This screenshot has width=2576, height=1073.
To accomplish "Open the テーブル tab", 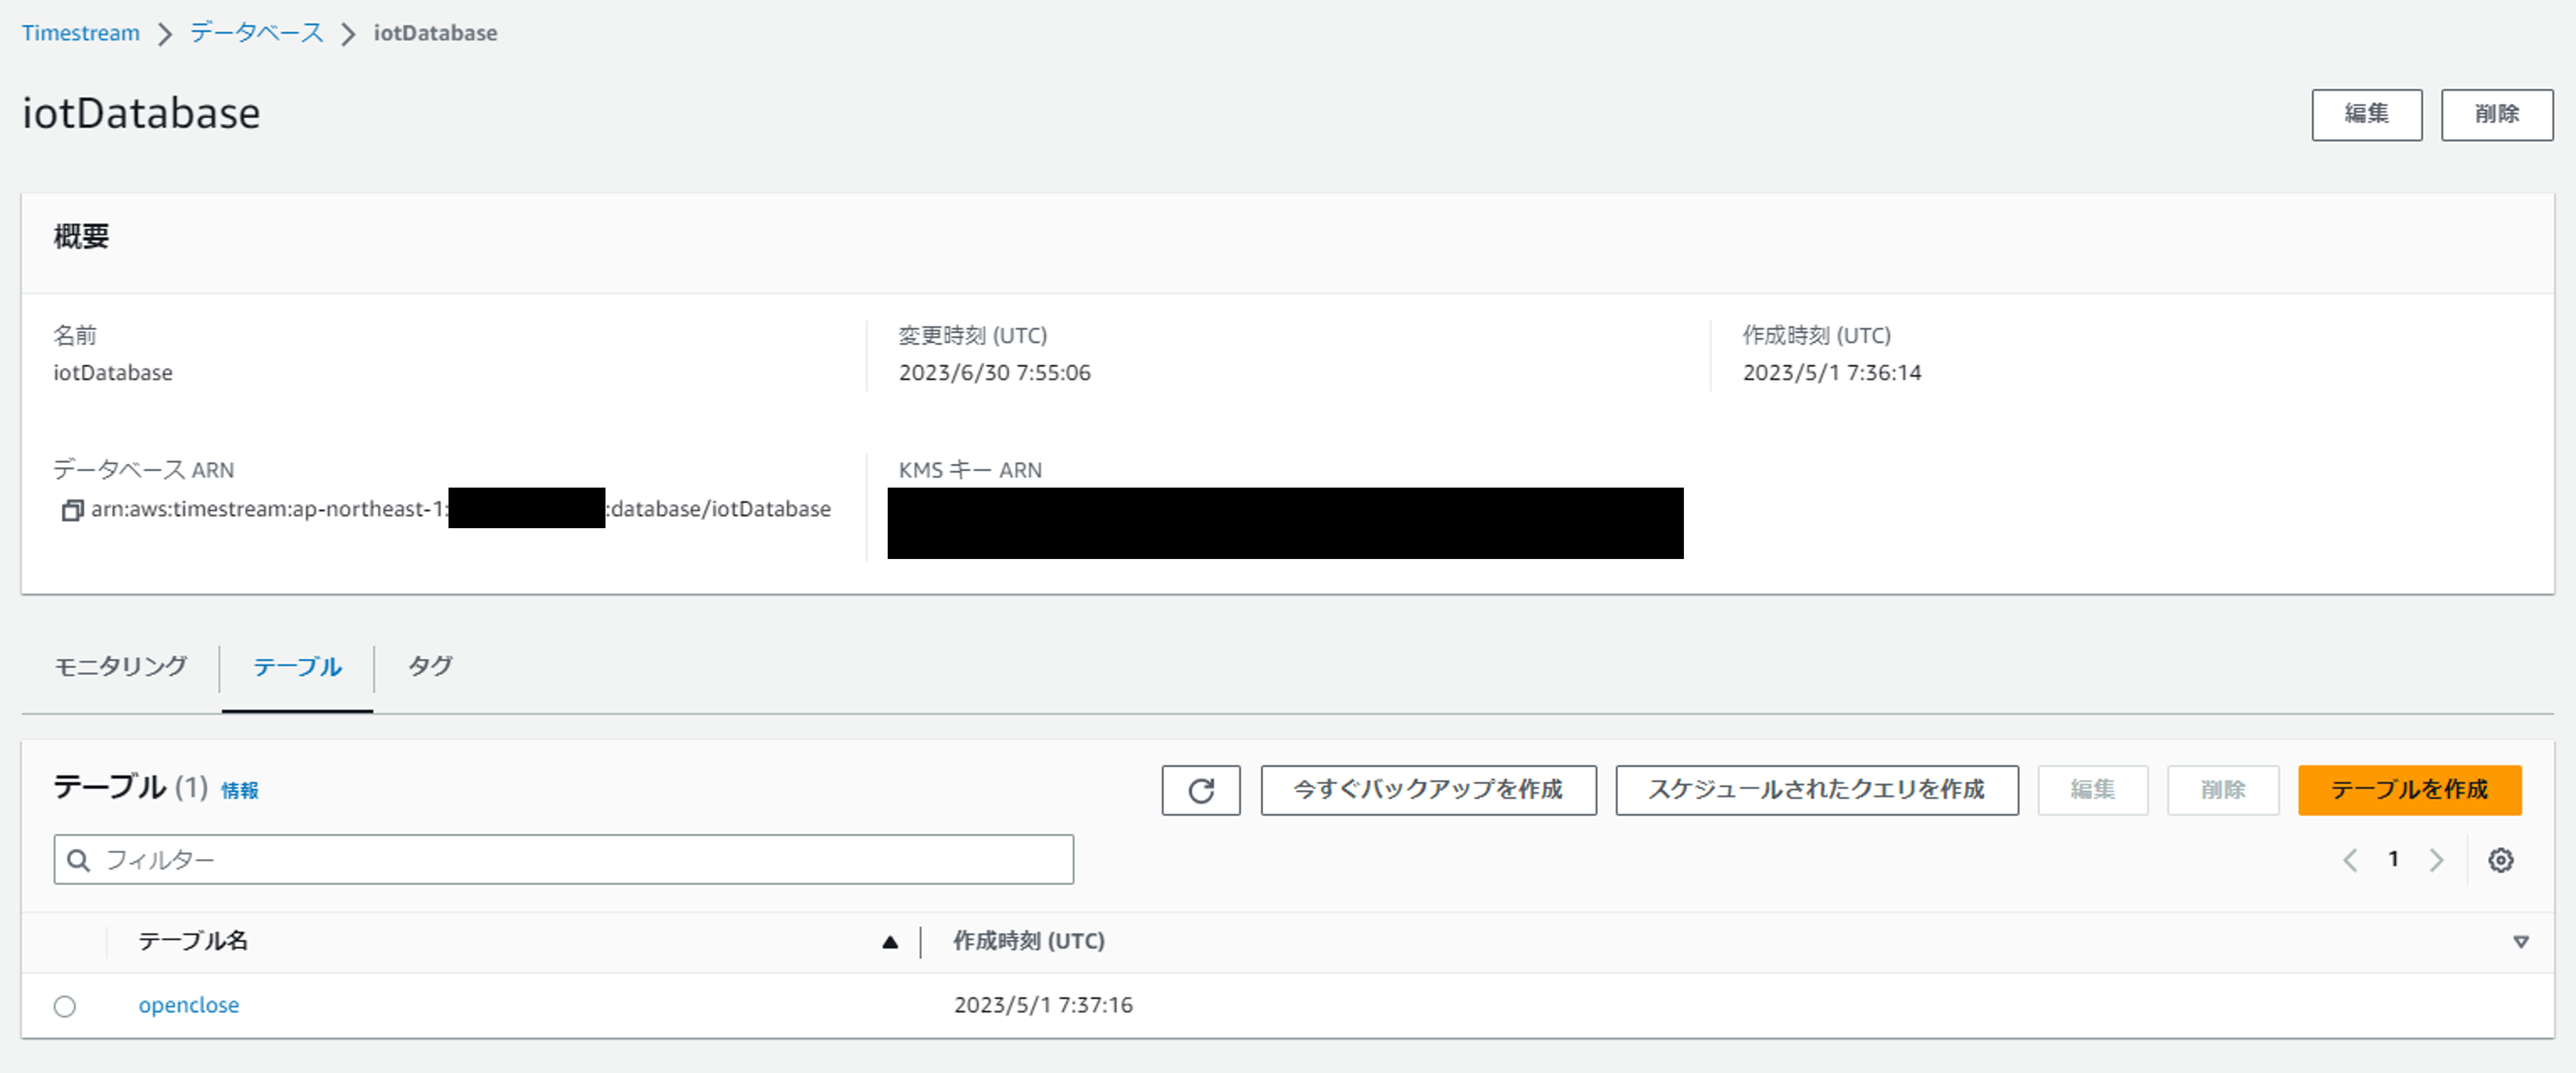I will coord(297,667).
